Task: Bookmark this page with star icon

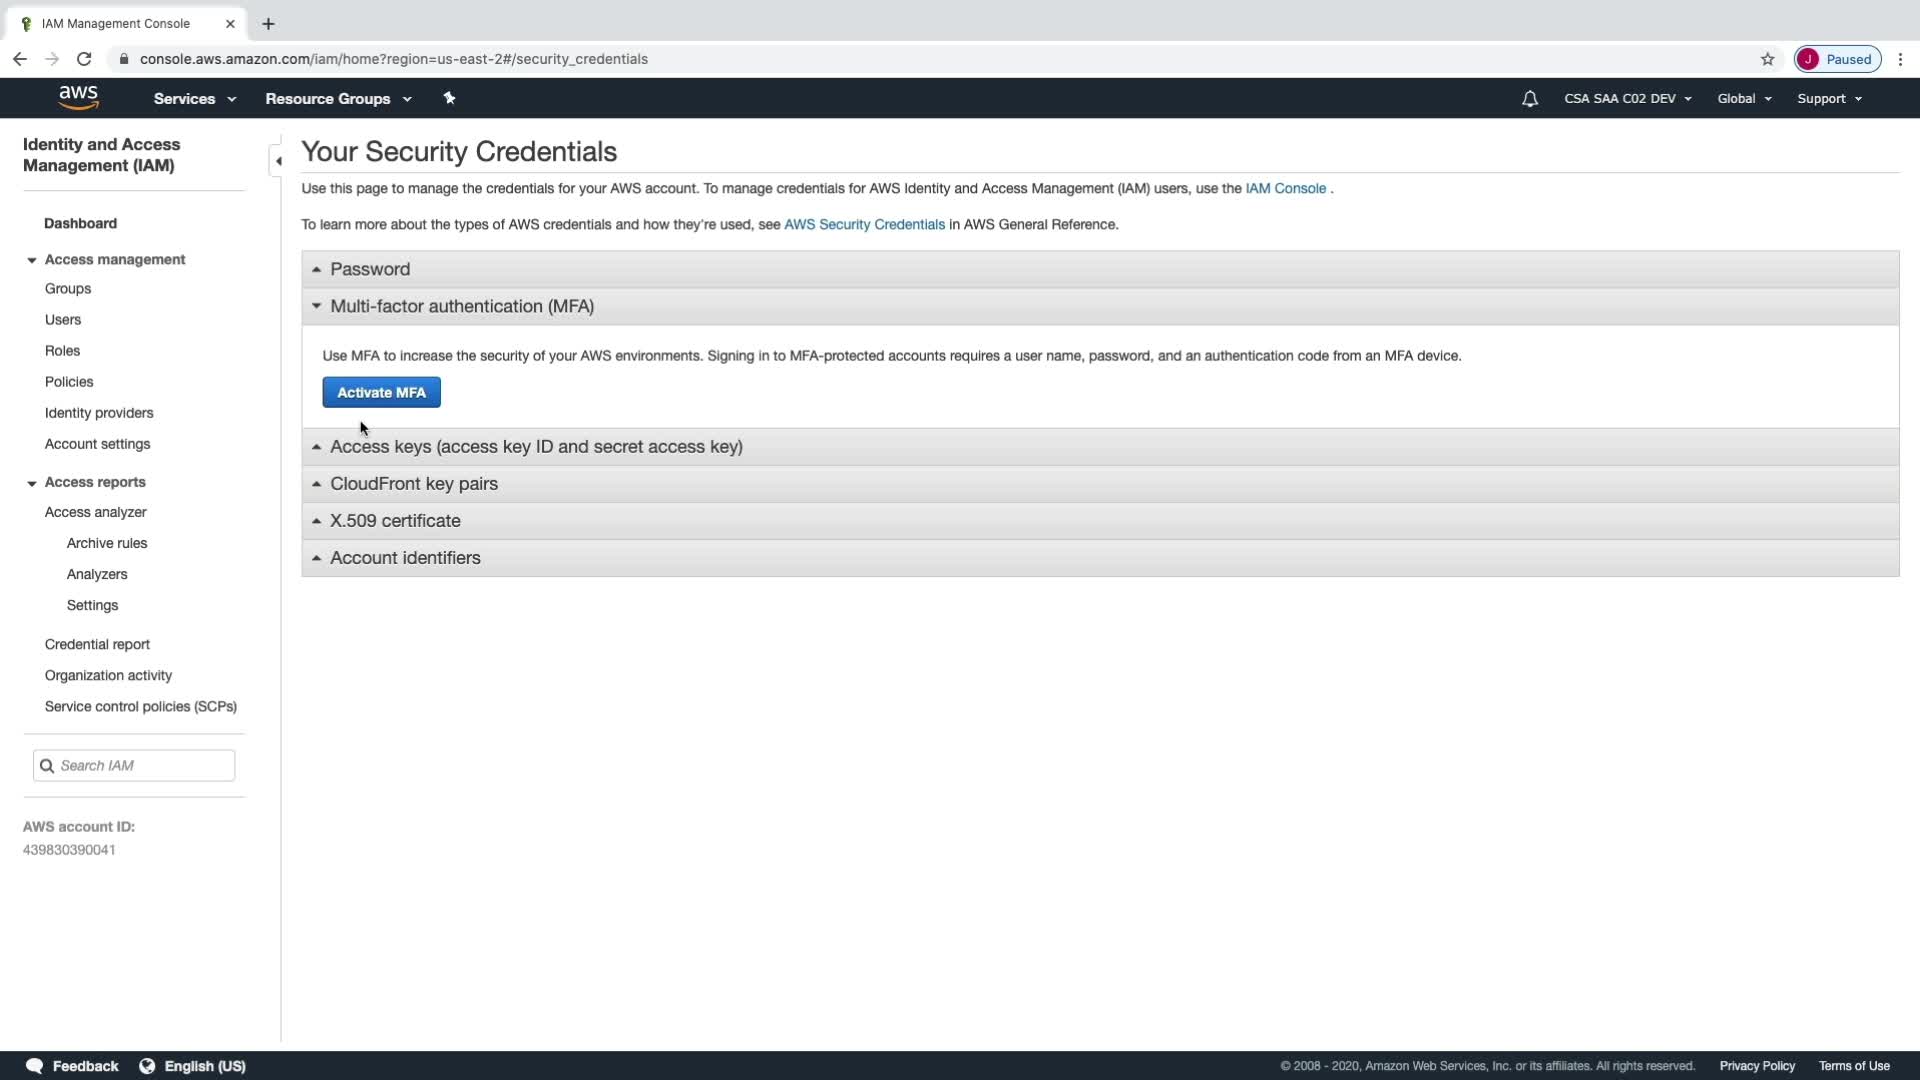Action: pos(1767,59)
